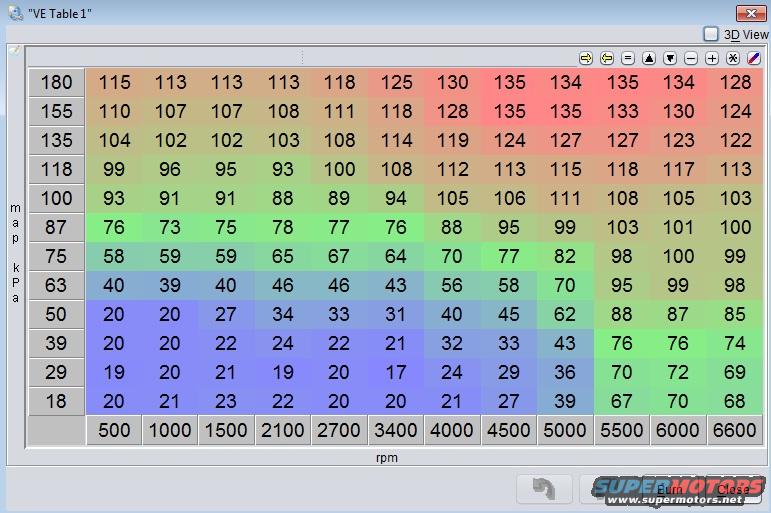The image size is (771, 513).
Task: Select the 180 kPa row header
Action: click(x=56, y=83)
